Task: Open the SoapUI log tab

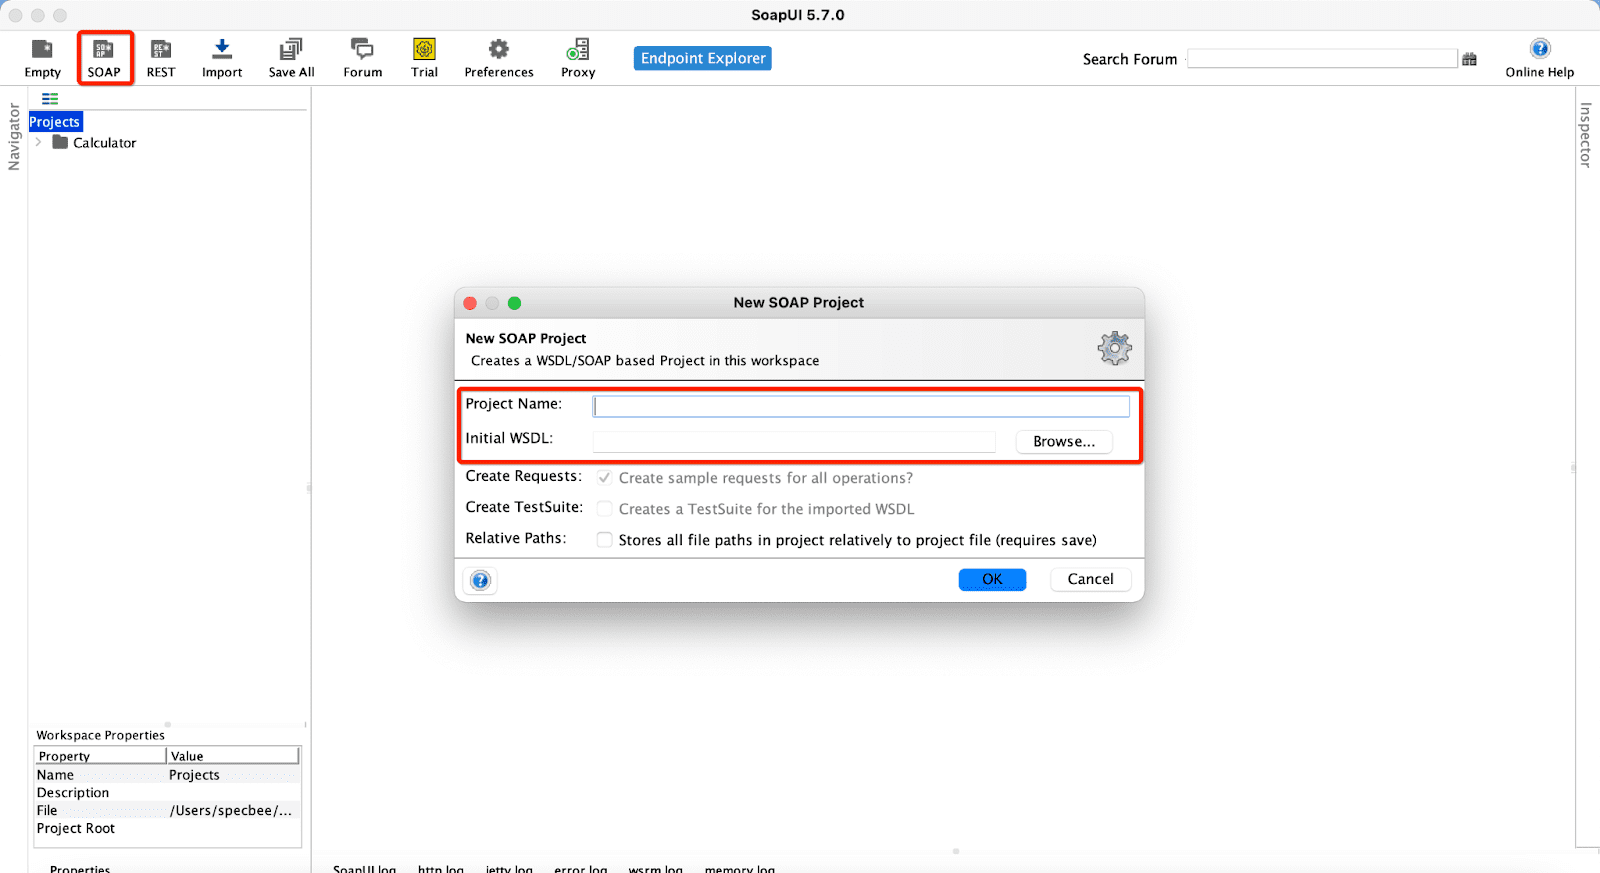Action: [x=364, y=868]
